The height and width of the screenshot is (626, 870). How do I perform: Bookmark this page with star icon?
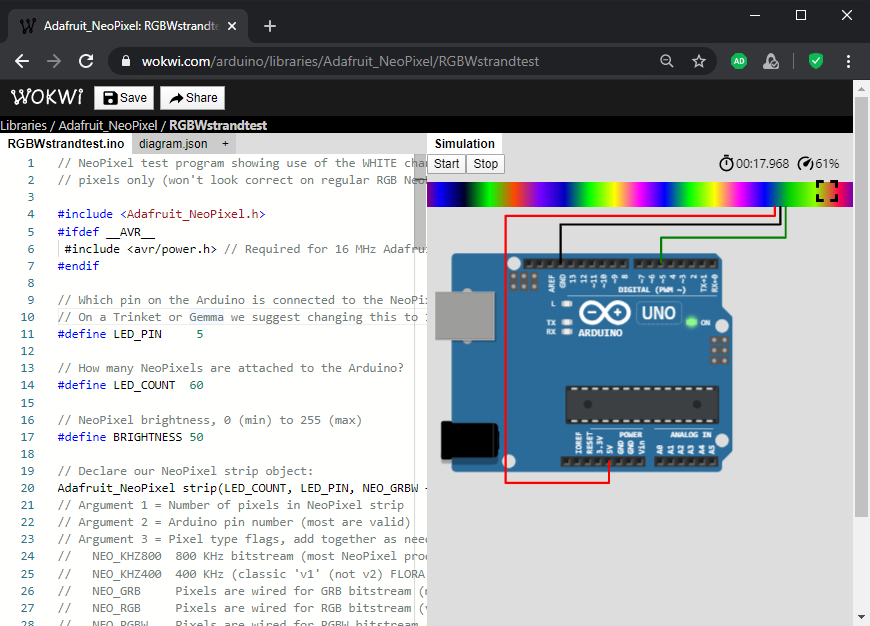tap(699, 61)
